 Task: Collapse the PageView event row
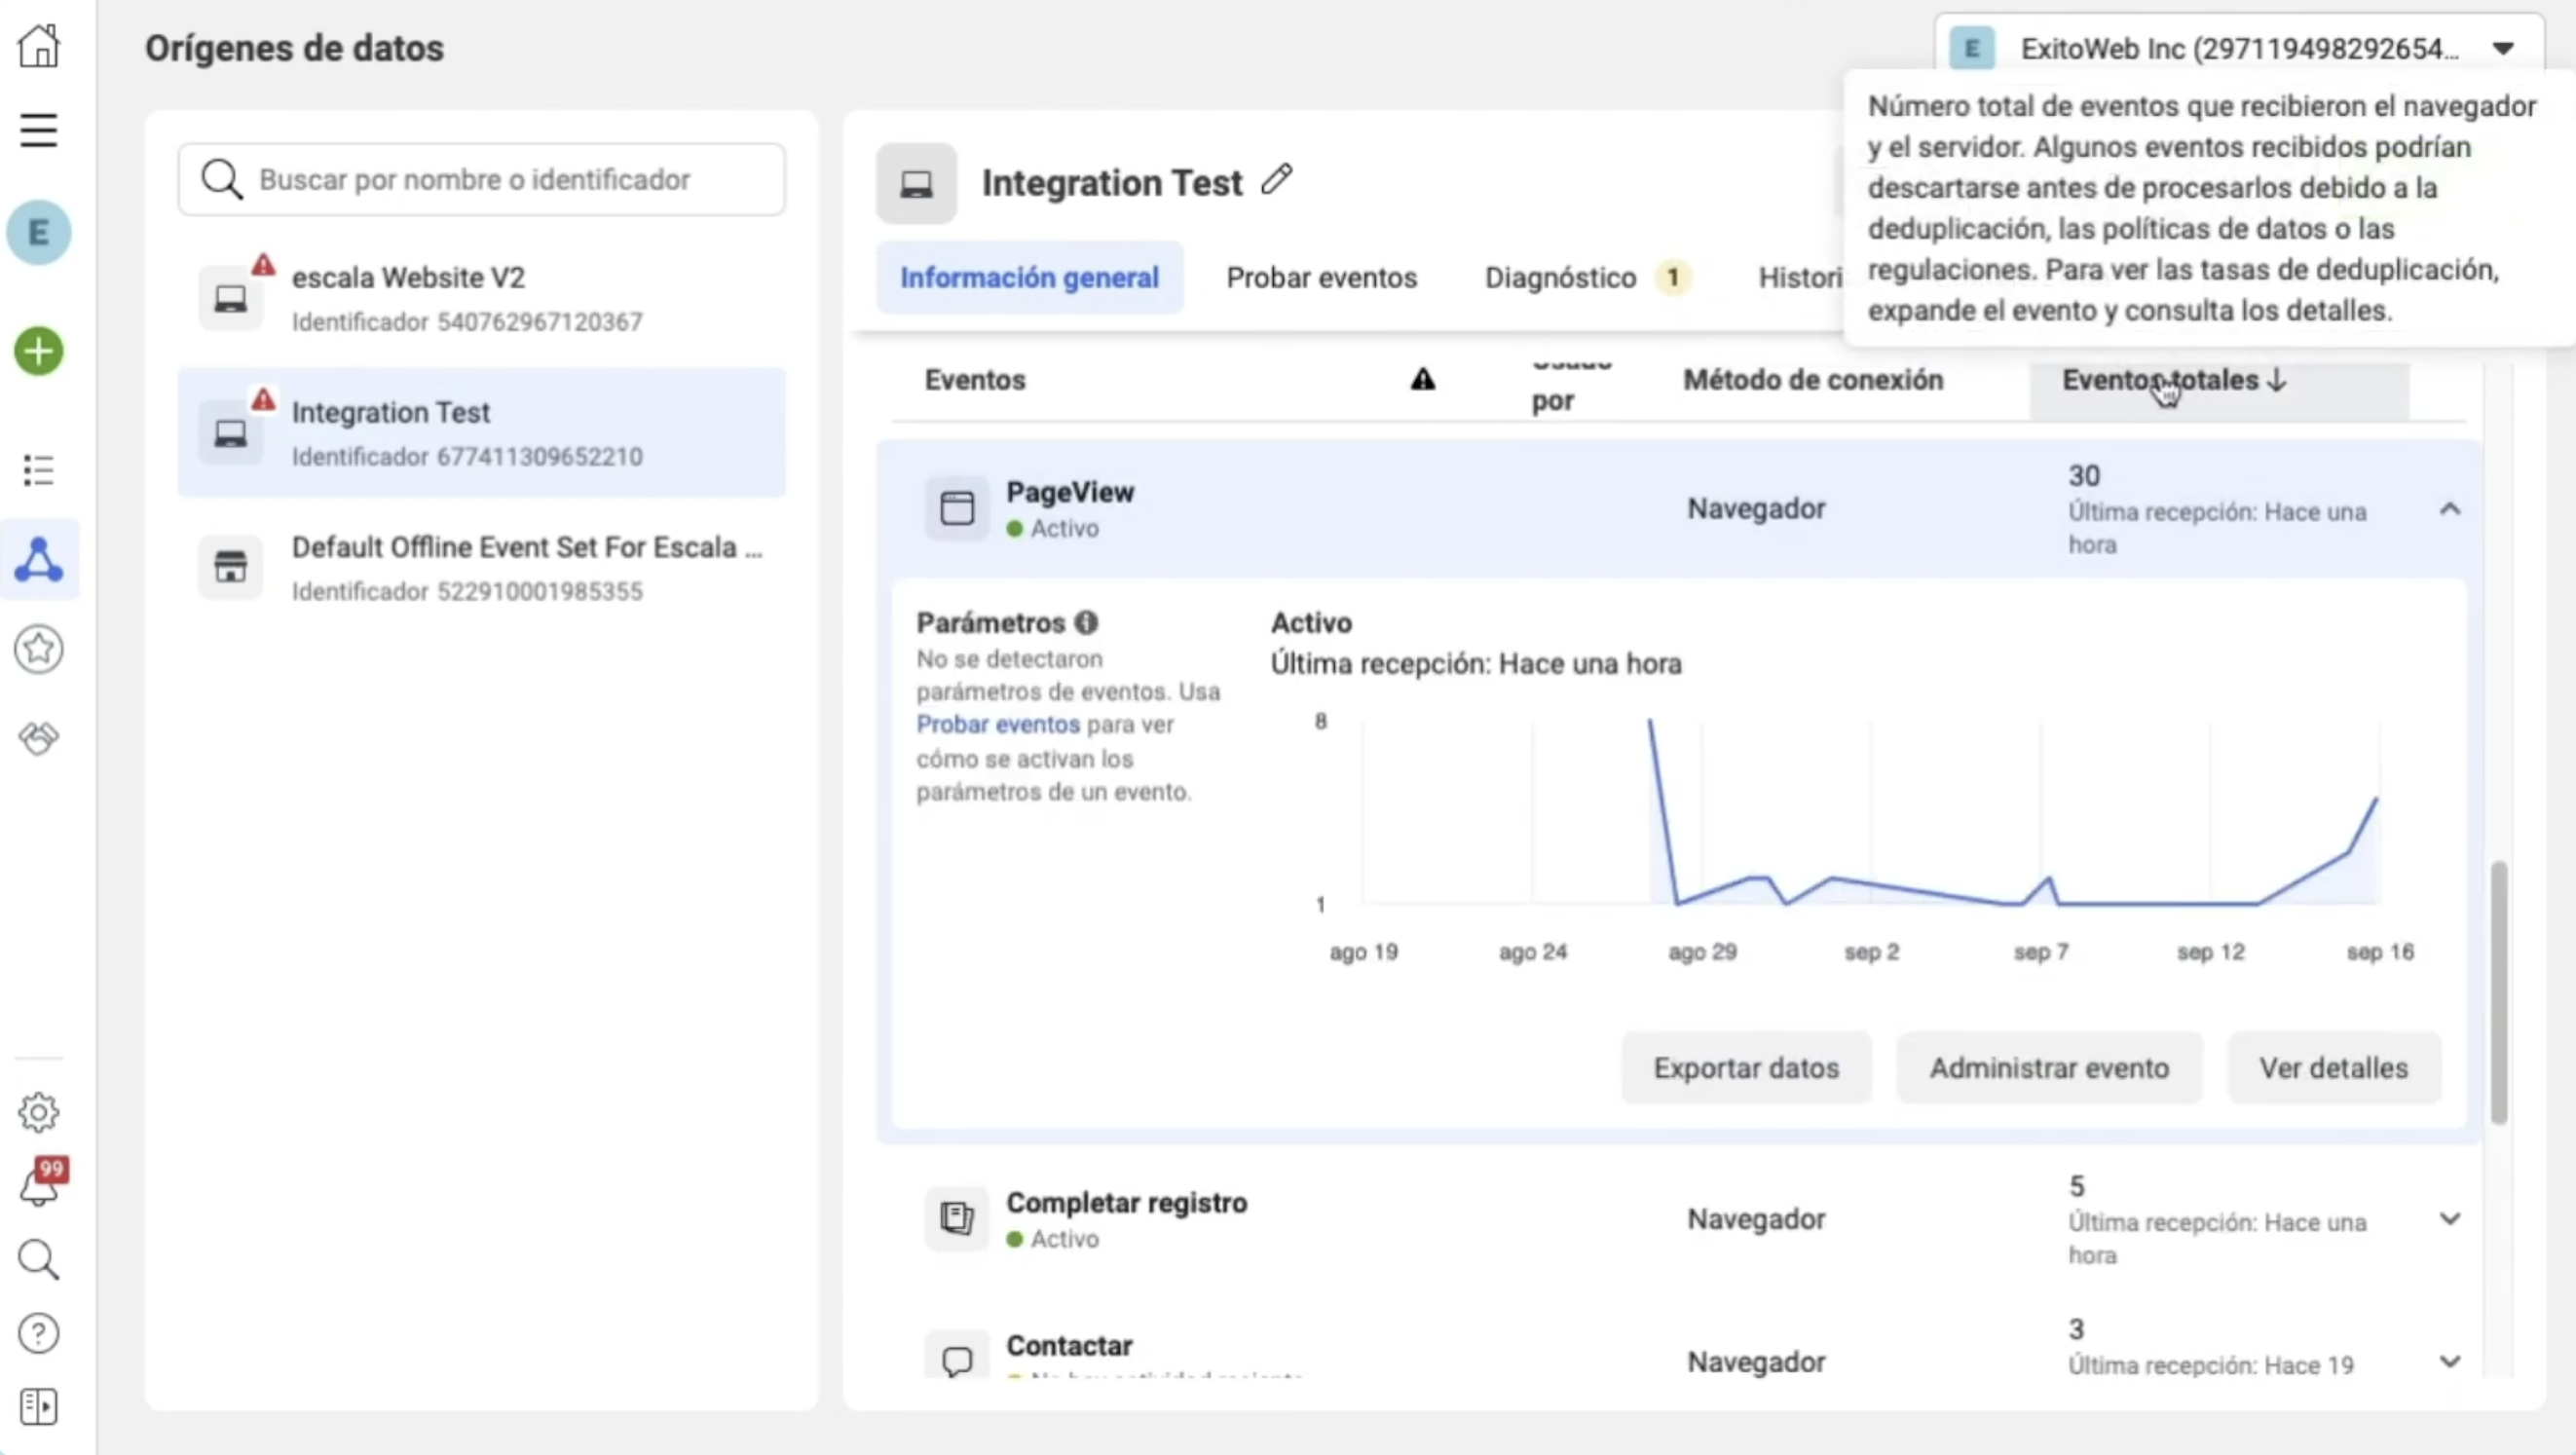(2450, 509)
